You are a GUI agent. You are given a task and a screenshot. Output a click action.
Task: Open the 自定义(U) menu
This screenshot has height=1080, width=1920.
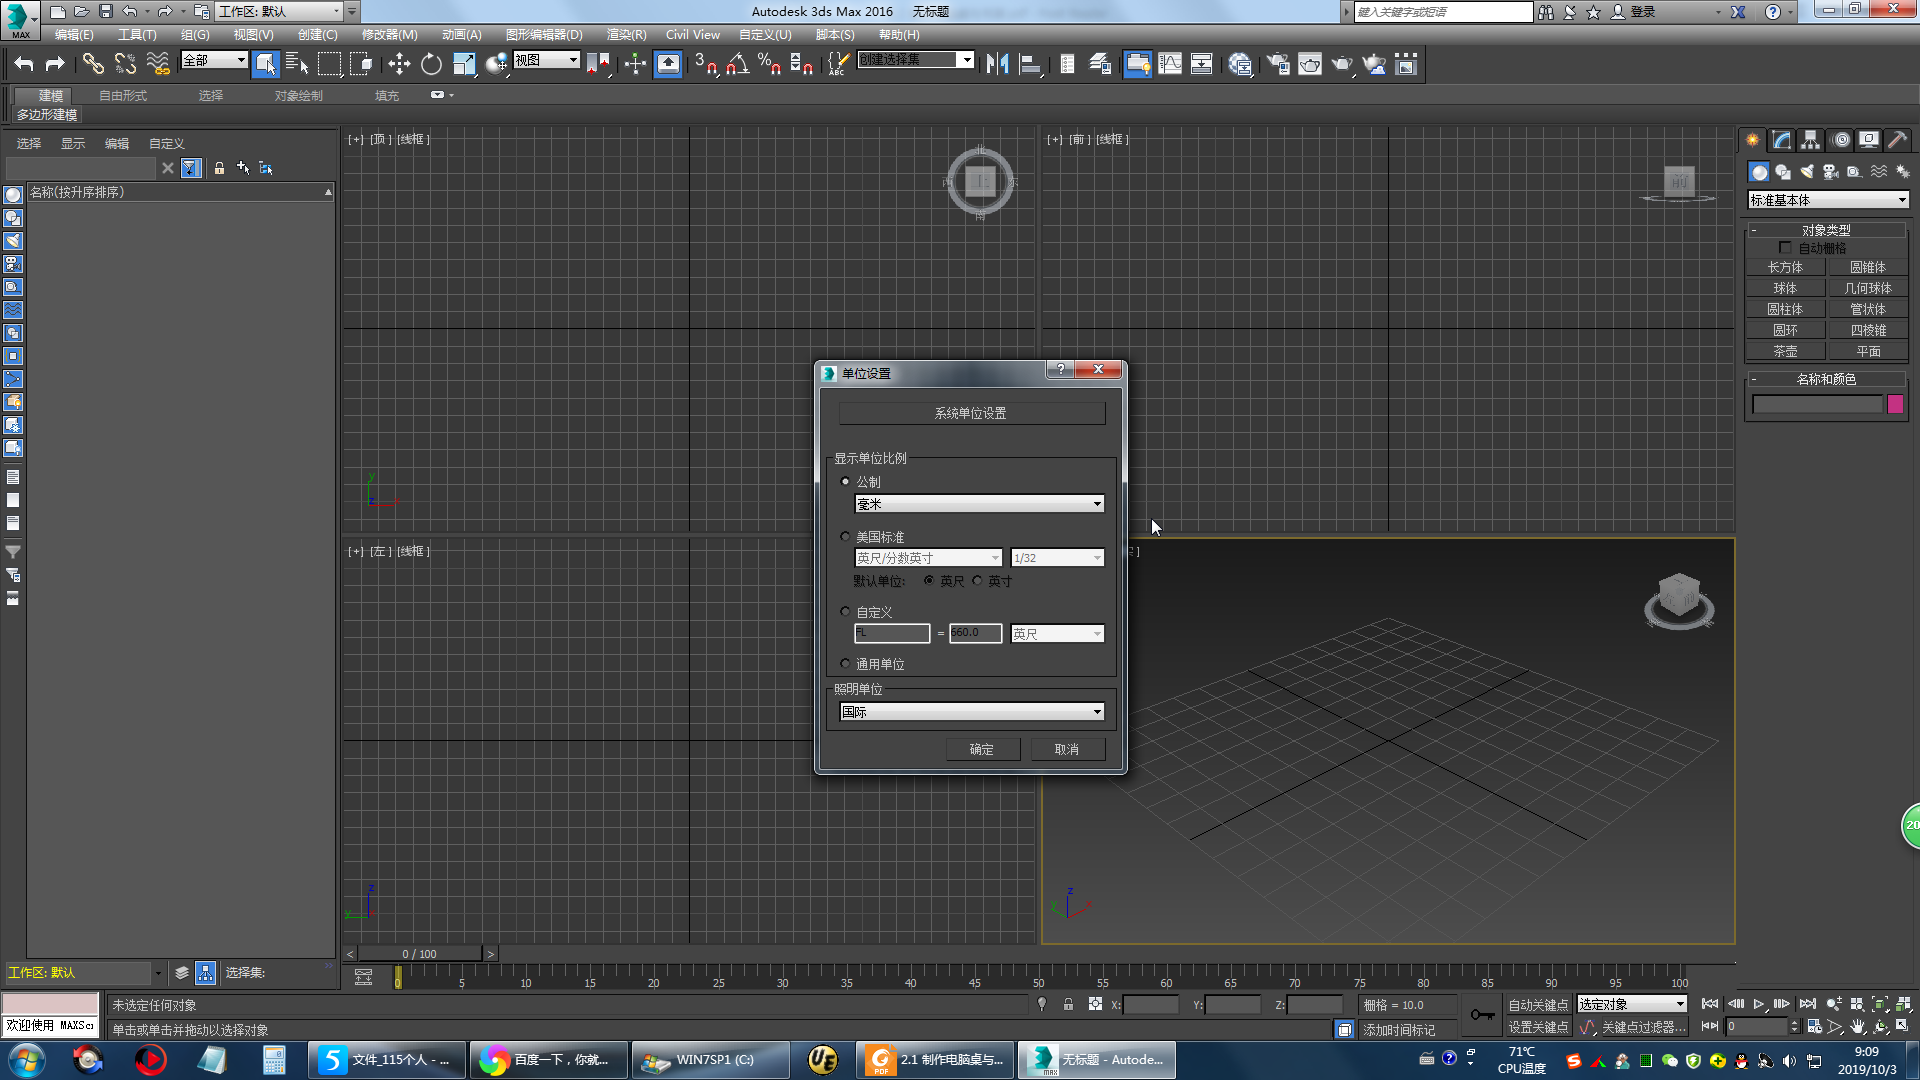pyautogui.click(x=765, y=34)
